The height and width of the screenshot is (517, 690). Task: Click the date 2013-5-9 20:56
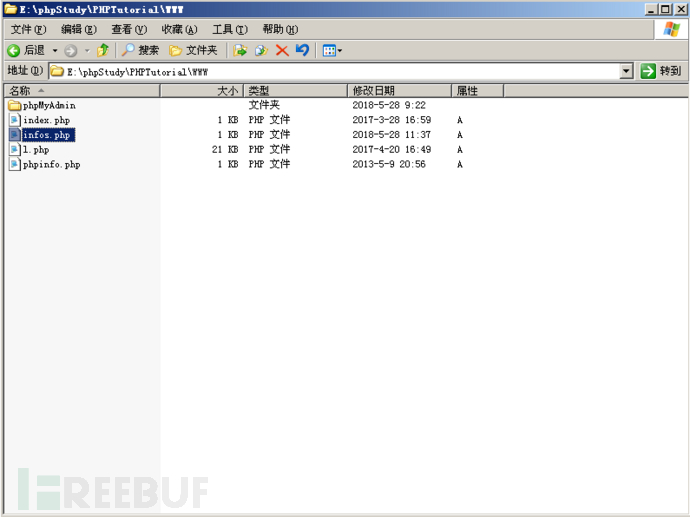[389, 164]
